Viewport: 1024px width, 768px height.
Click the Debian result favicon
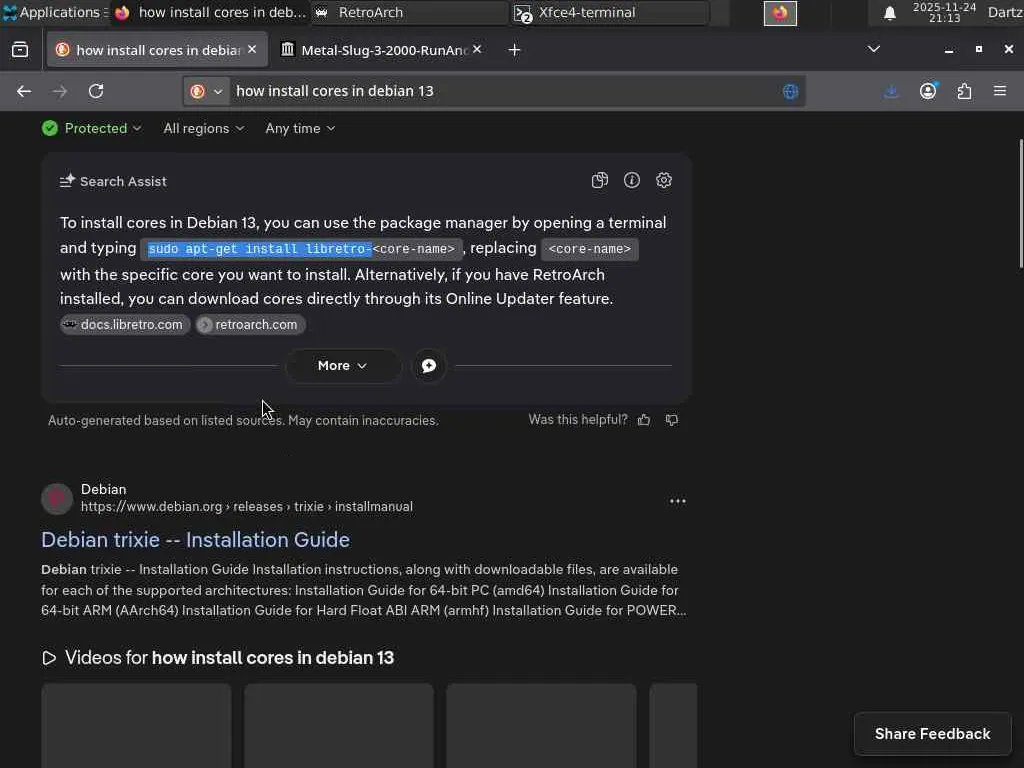pyautogui.click(x=57, y=499)
